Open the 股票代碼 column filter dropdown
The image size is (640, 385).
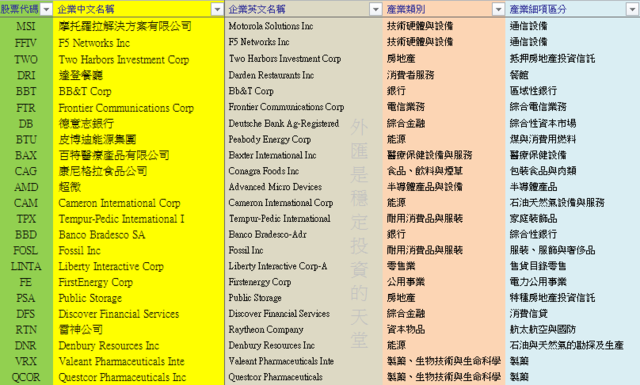[x=47, y=9]
